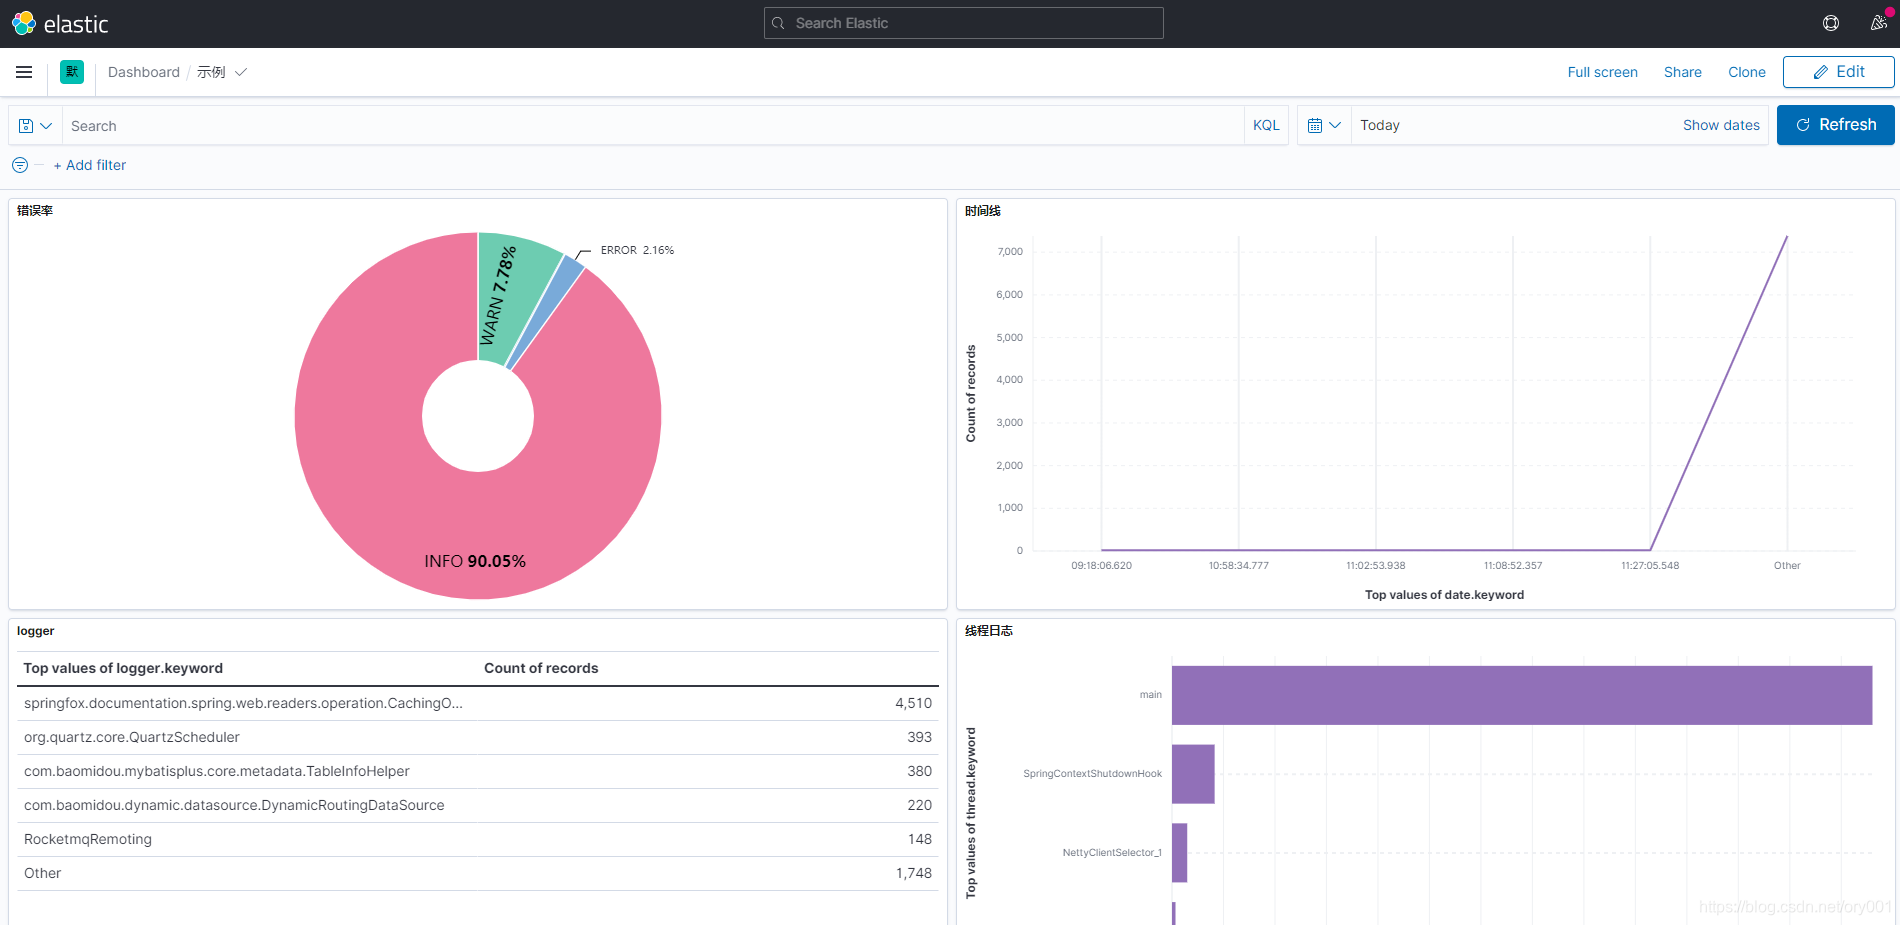Sort by Top values of logger.keyword
The height and width of the screenshot is (925, 1900).
click(x=123, y=668)
